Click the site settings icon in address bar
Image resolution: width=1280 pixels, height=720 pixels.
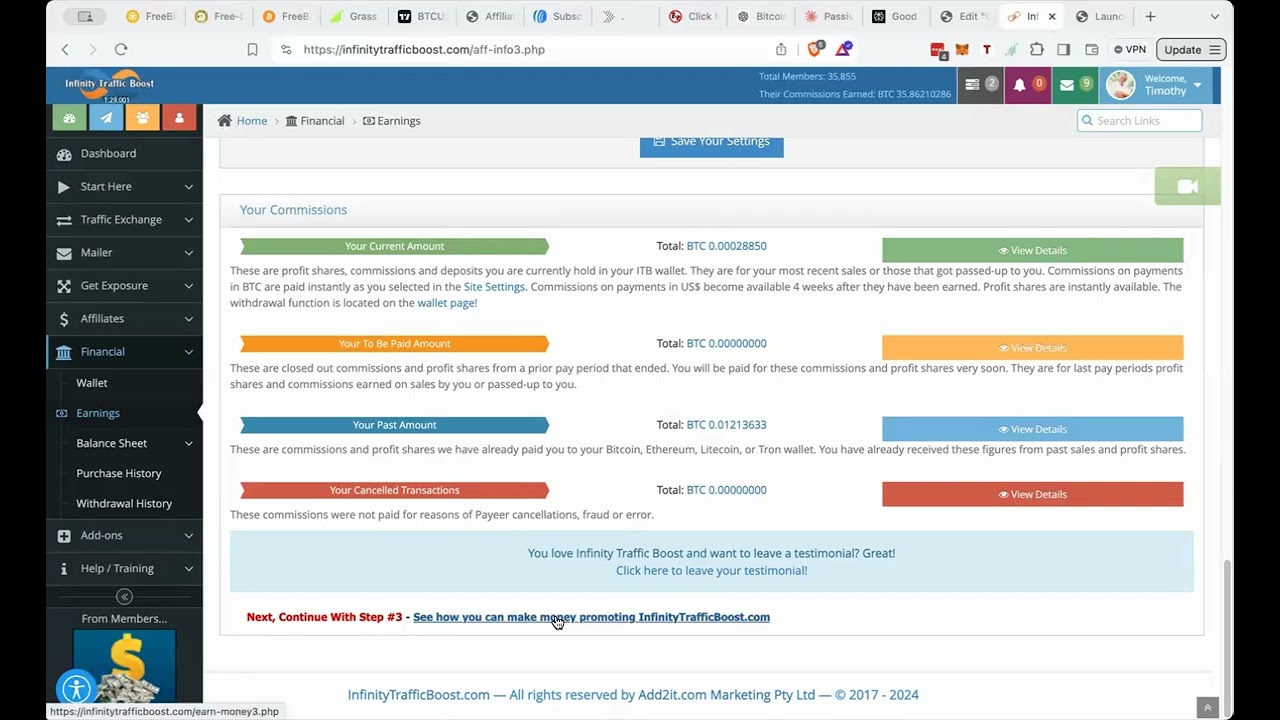(286, 49)
